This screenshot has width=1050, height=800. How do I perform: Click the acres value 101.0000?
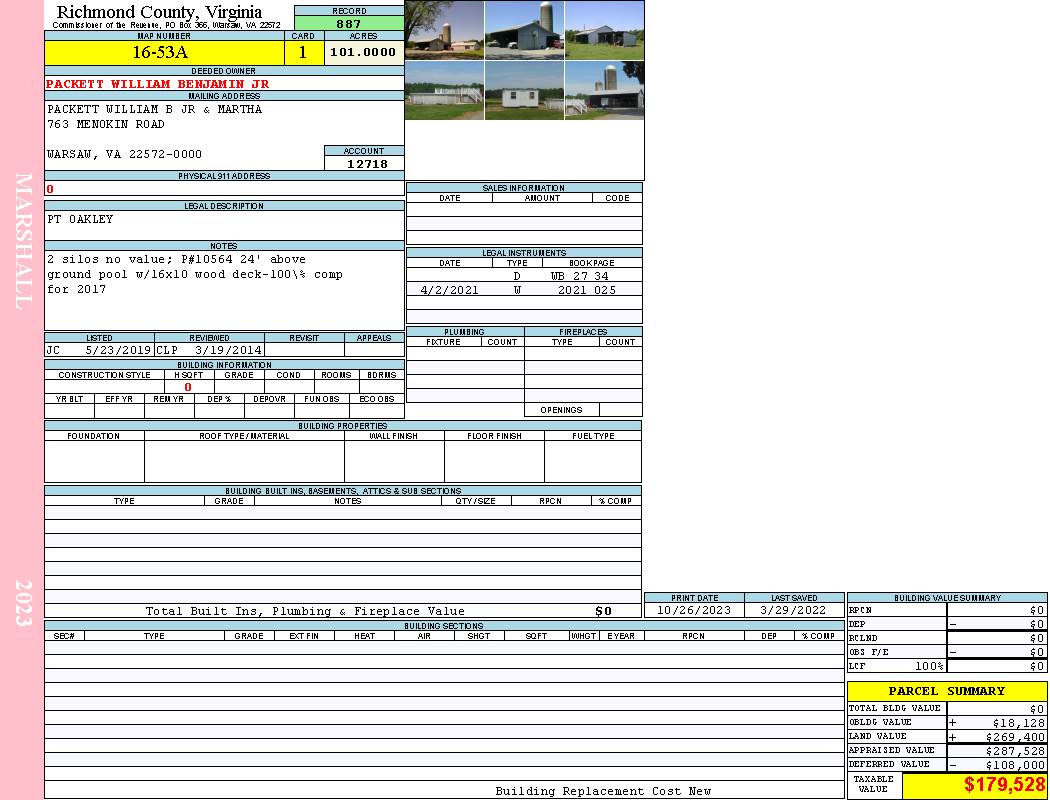pos(363,53)
